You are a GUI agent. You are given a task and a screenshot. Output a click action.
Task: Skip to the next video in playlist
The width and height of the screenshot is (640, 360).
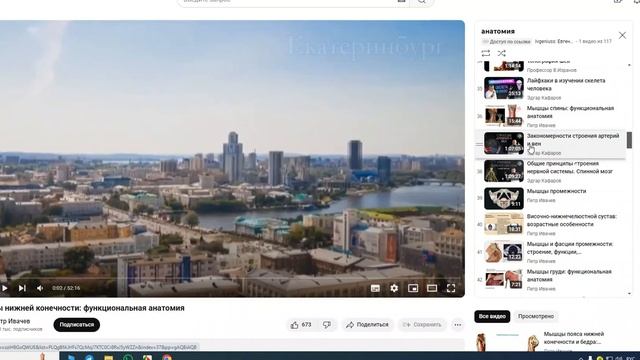(22, 288)
